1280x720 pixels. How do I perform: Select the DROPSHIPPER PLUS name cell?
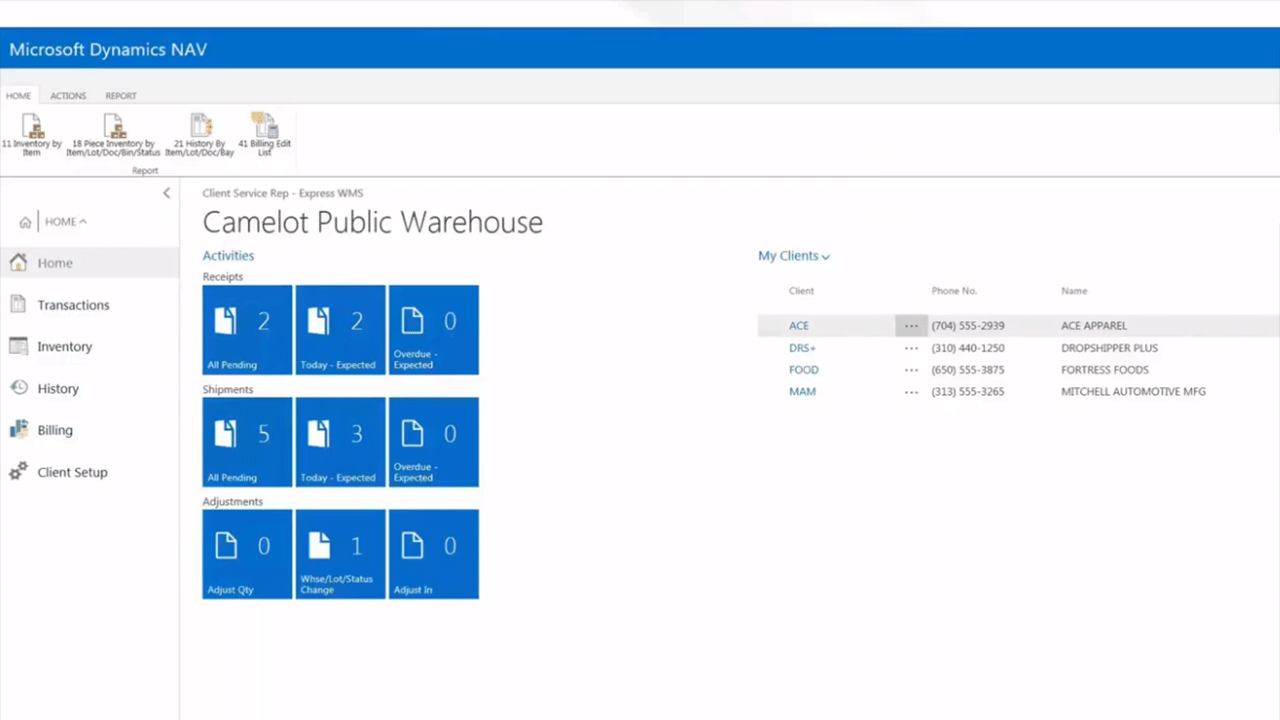pos(1109,348)
